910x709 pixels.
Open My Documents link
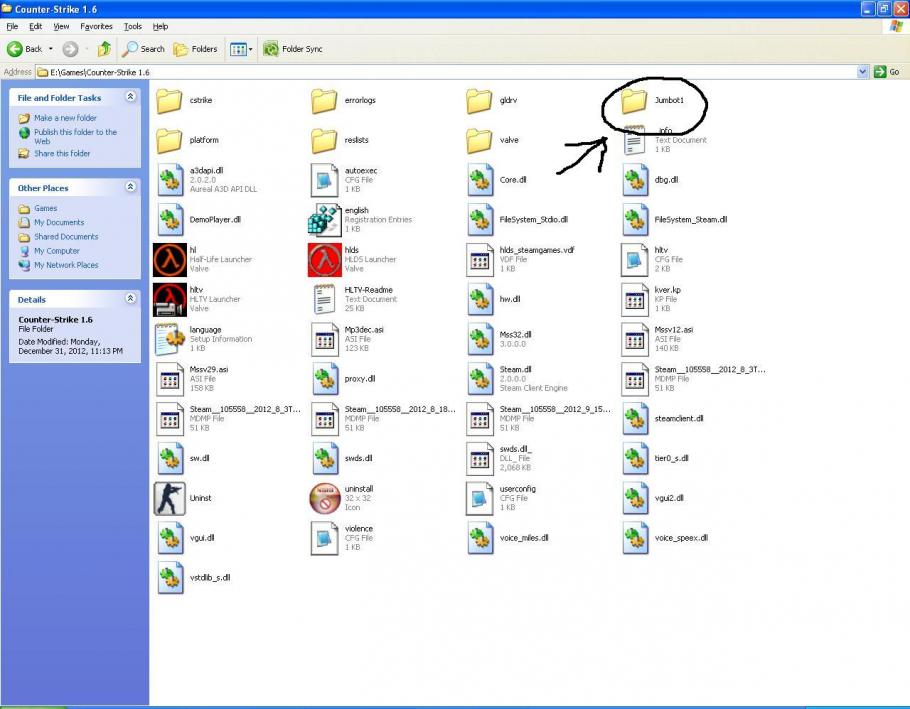pos(59,223)
